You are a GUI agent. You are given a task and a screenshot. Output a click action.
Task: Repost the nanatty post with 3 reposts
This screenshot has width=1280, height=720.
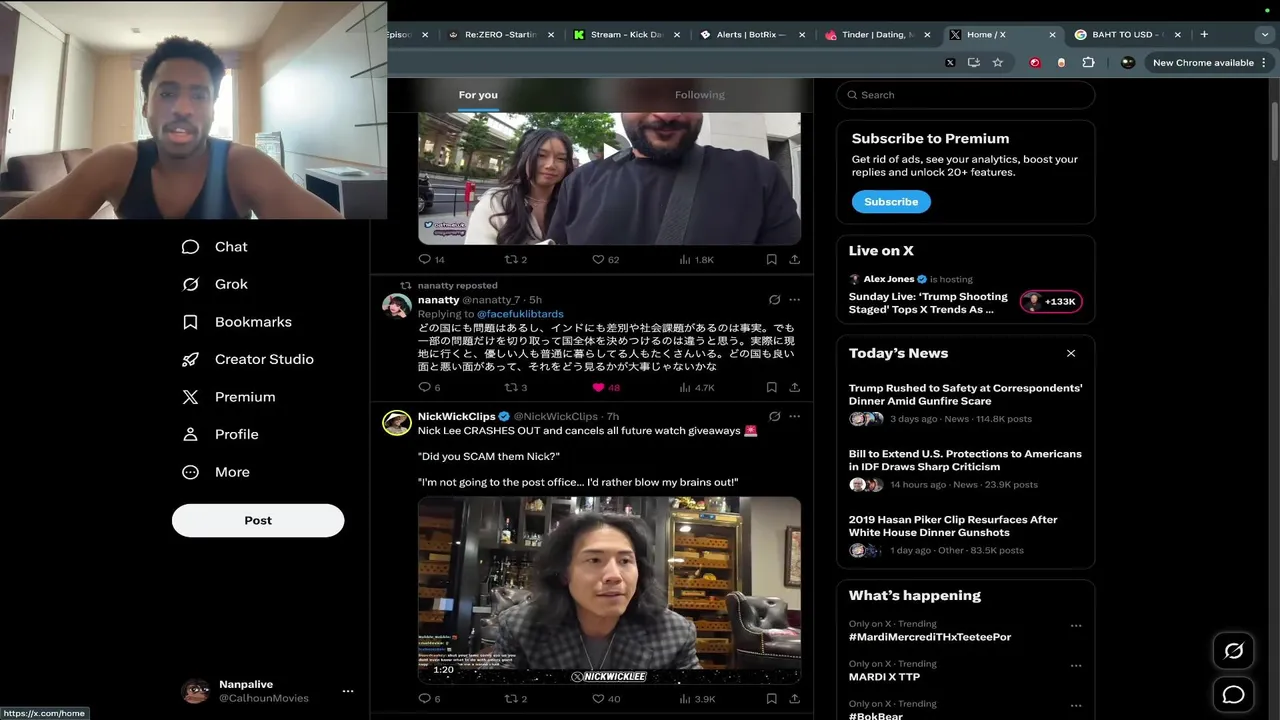pyautogui.click(x=515, y=387)
